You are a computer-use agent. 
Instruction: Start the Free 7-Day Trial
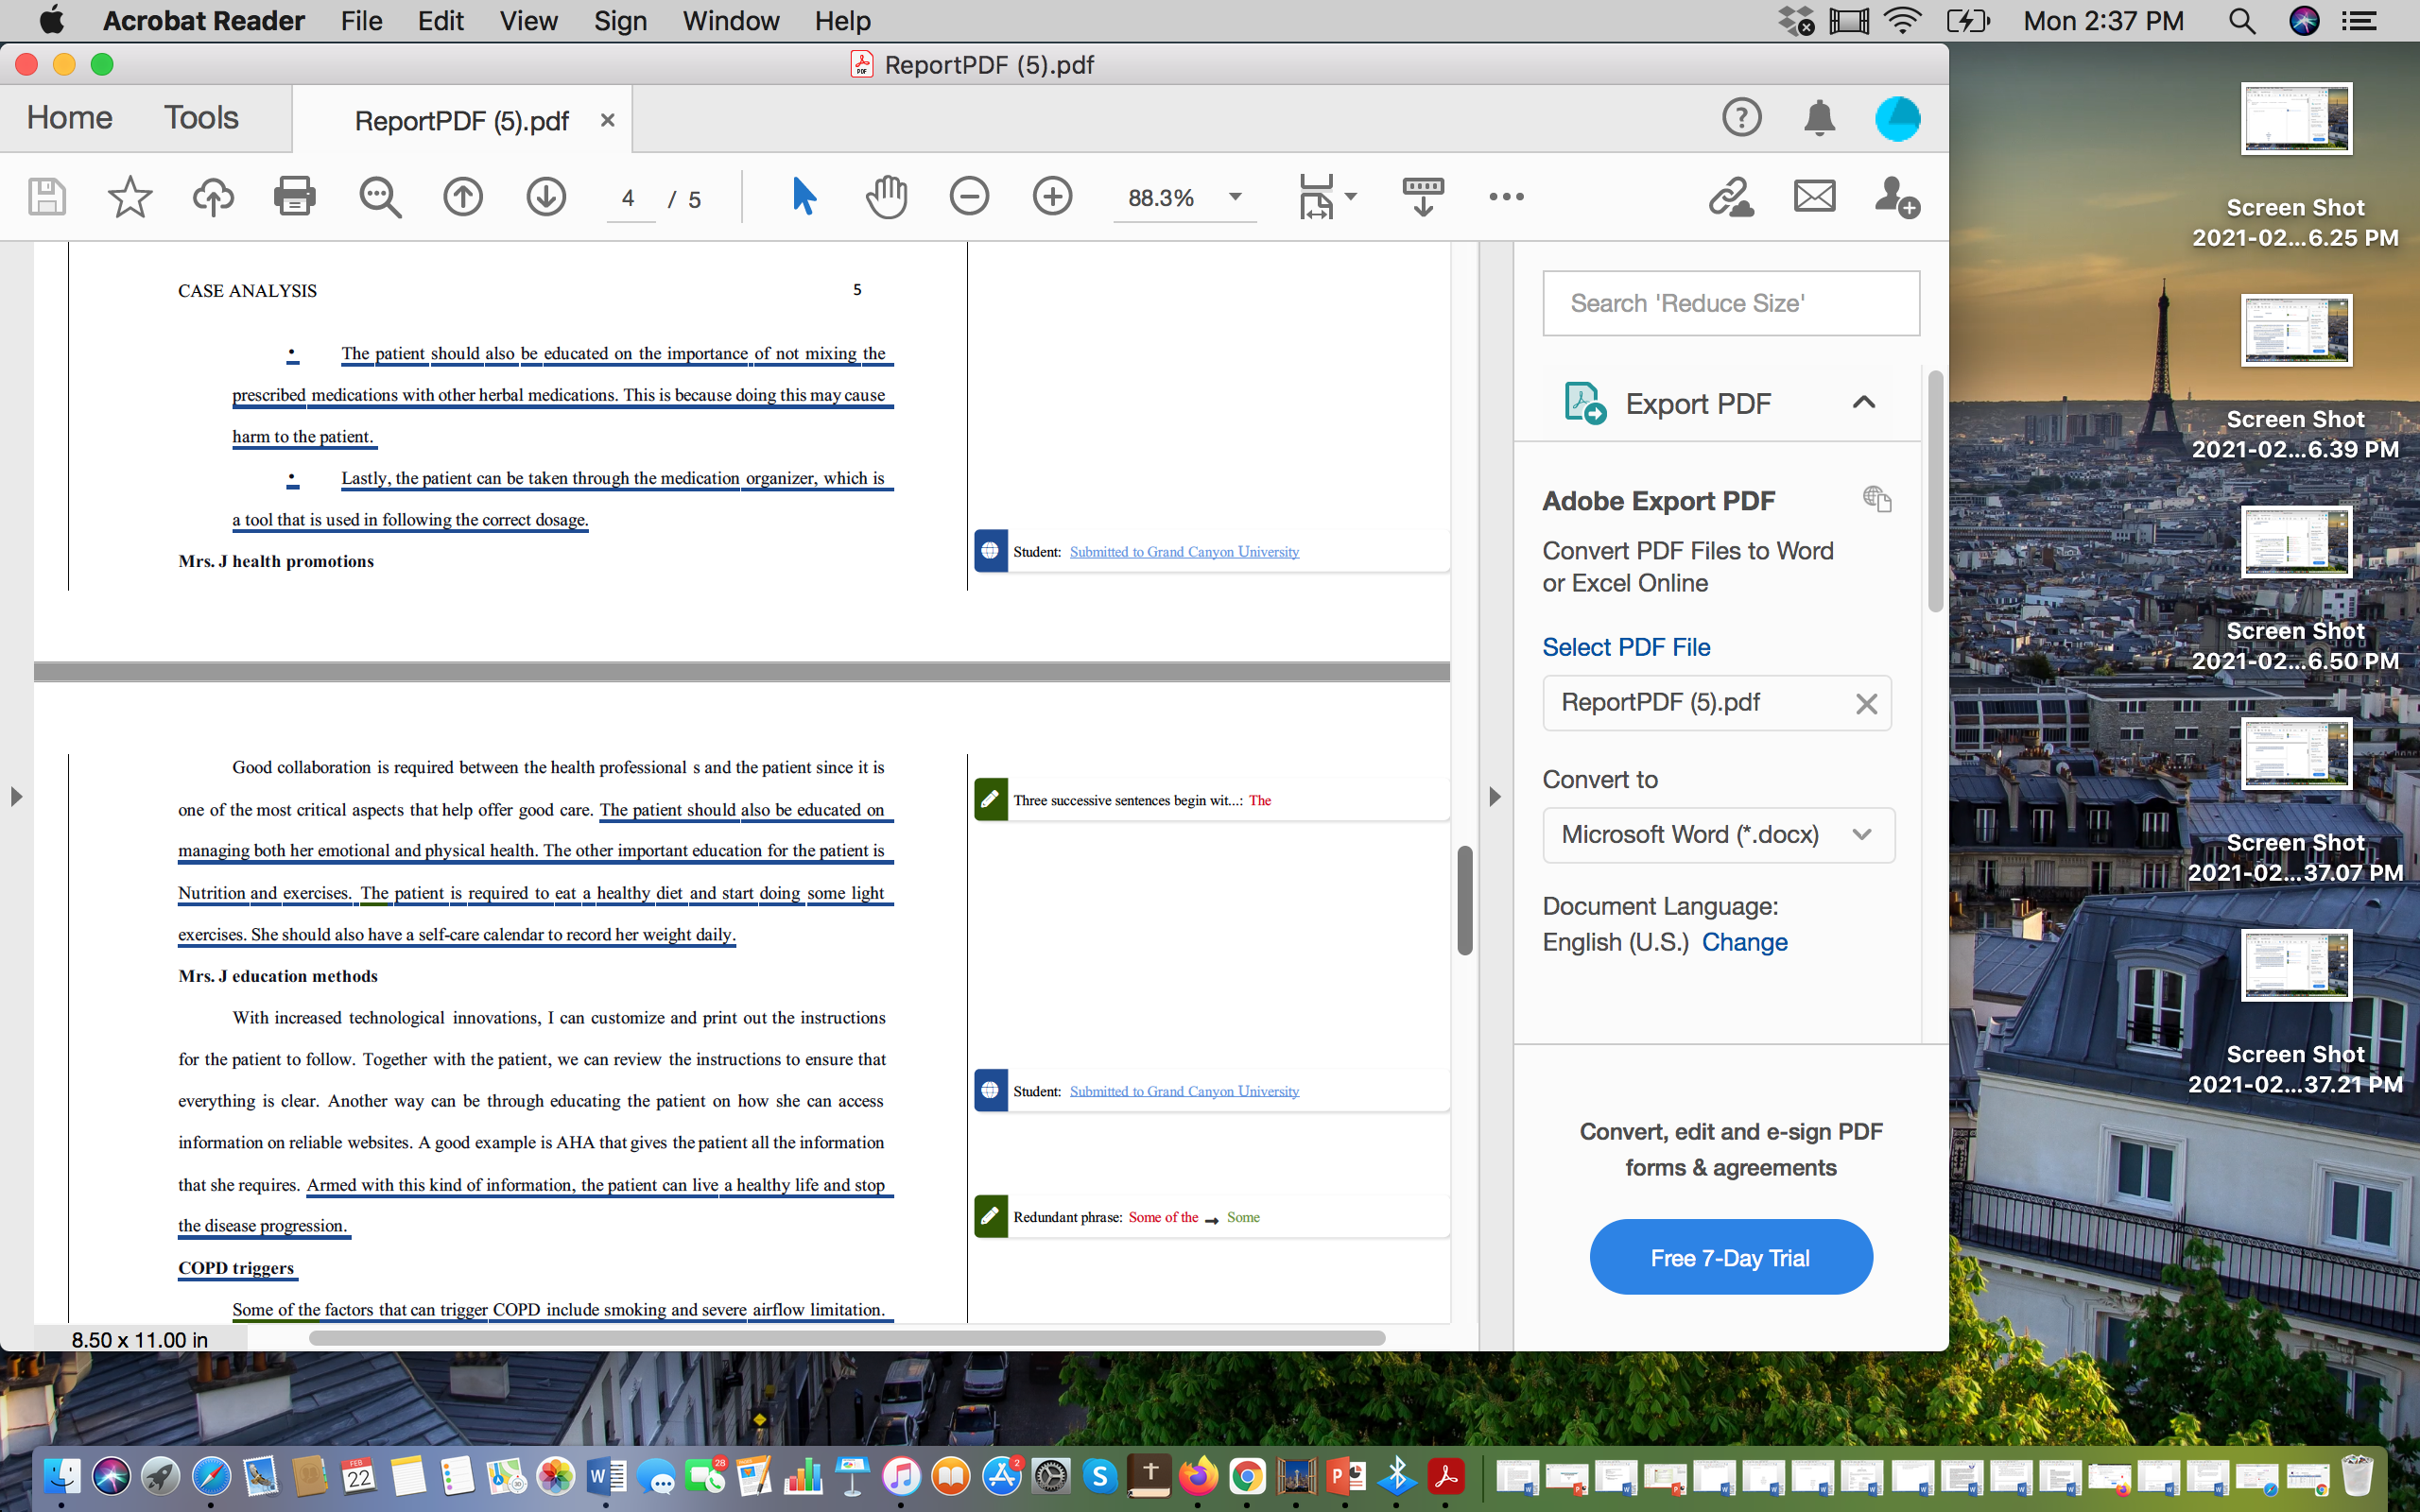coord(1731,1257)
